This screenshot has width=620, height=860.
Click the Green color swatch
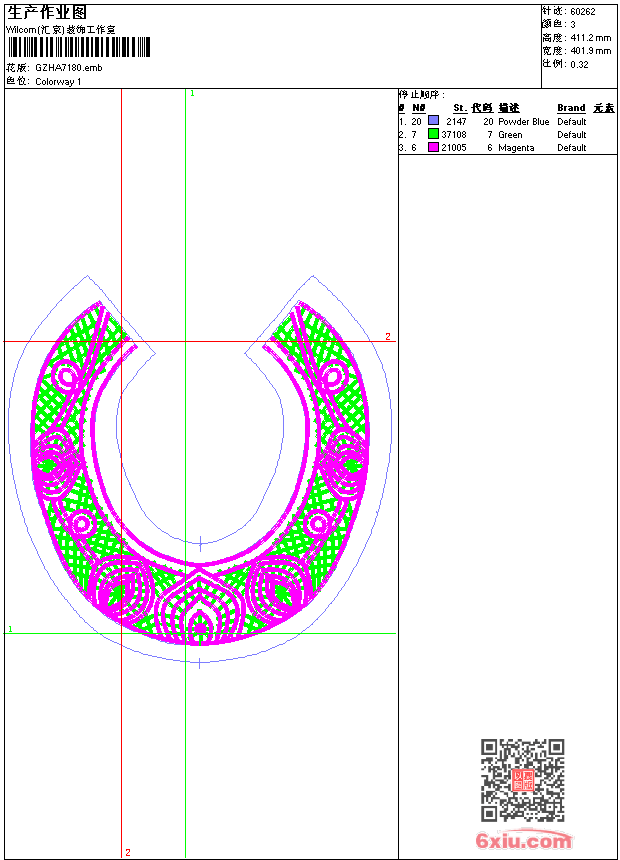click(433, 133)
